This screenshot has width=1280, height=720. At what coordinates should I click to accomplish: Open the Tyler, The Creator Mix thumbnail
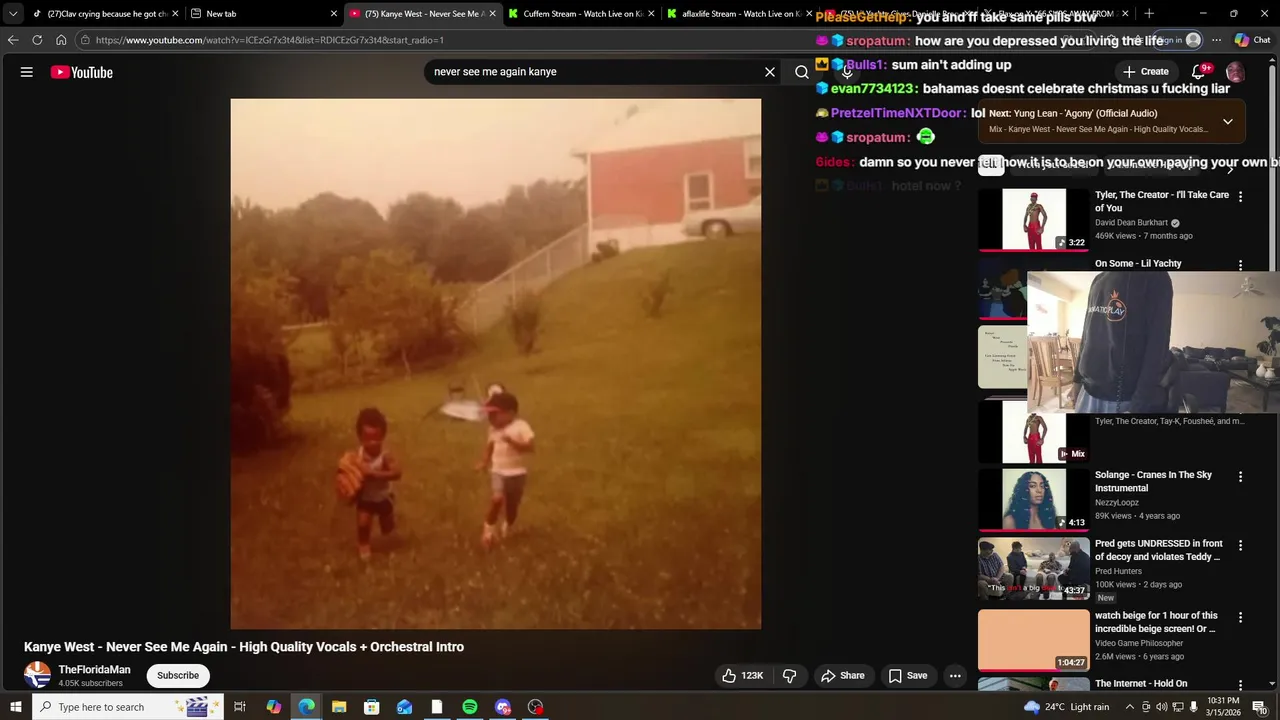click(1033, 432)
